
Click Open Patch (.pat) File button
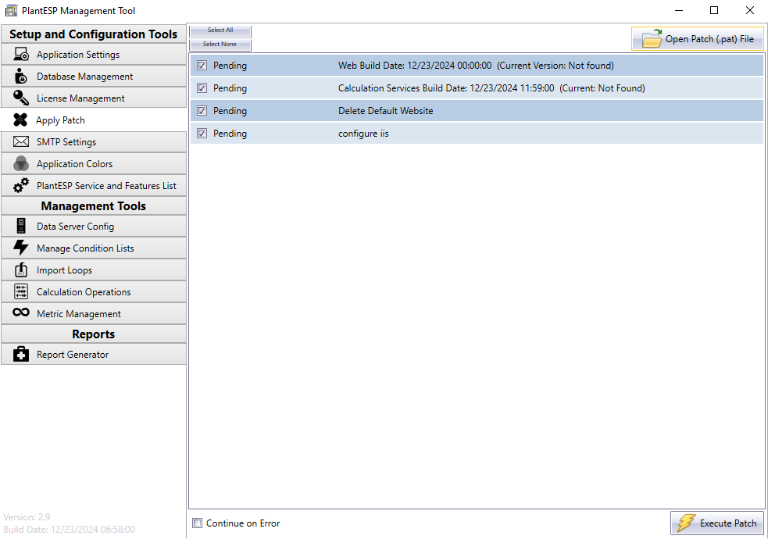pyautogui.click(x=697, y=38)
